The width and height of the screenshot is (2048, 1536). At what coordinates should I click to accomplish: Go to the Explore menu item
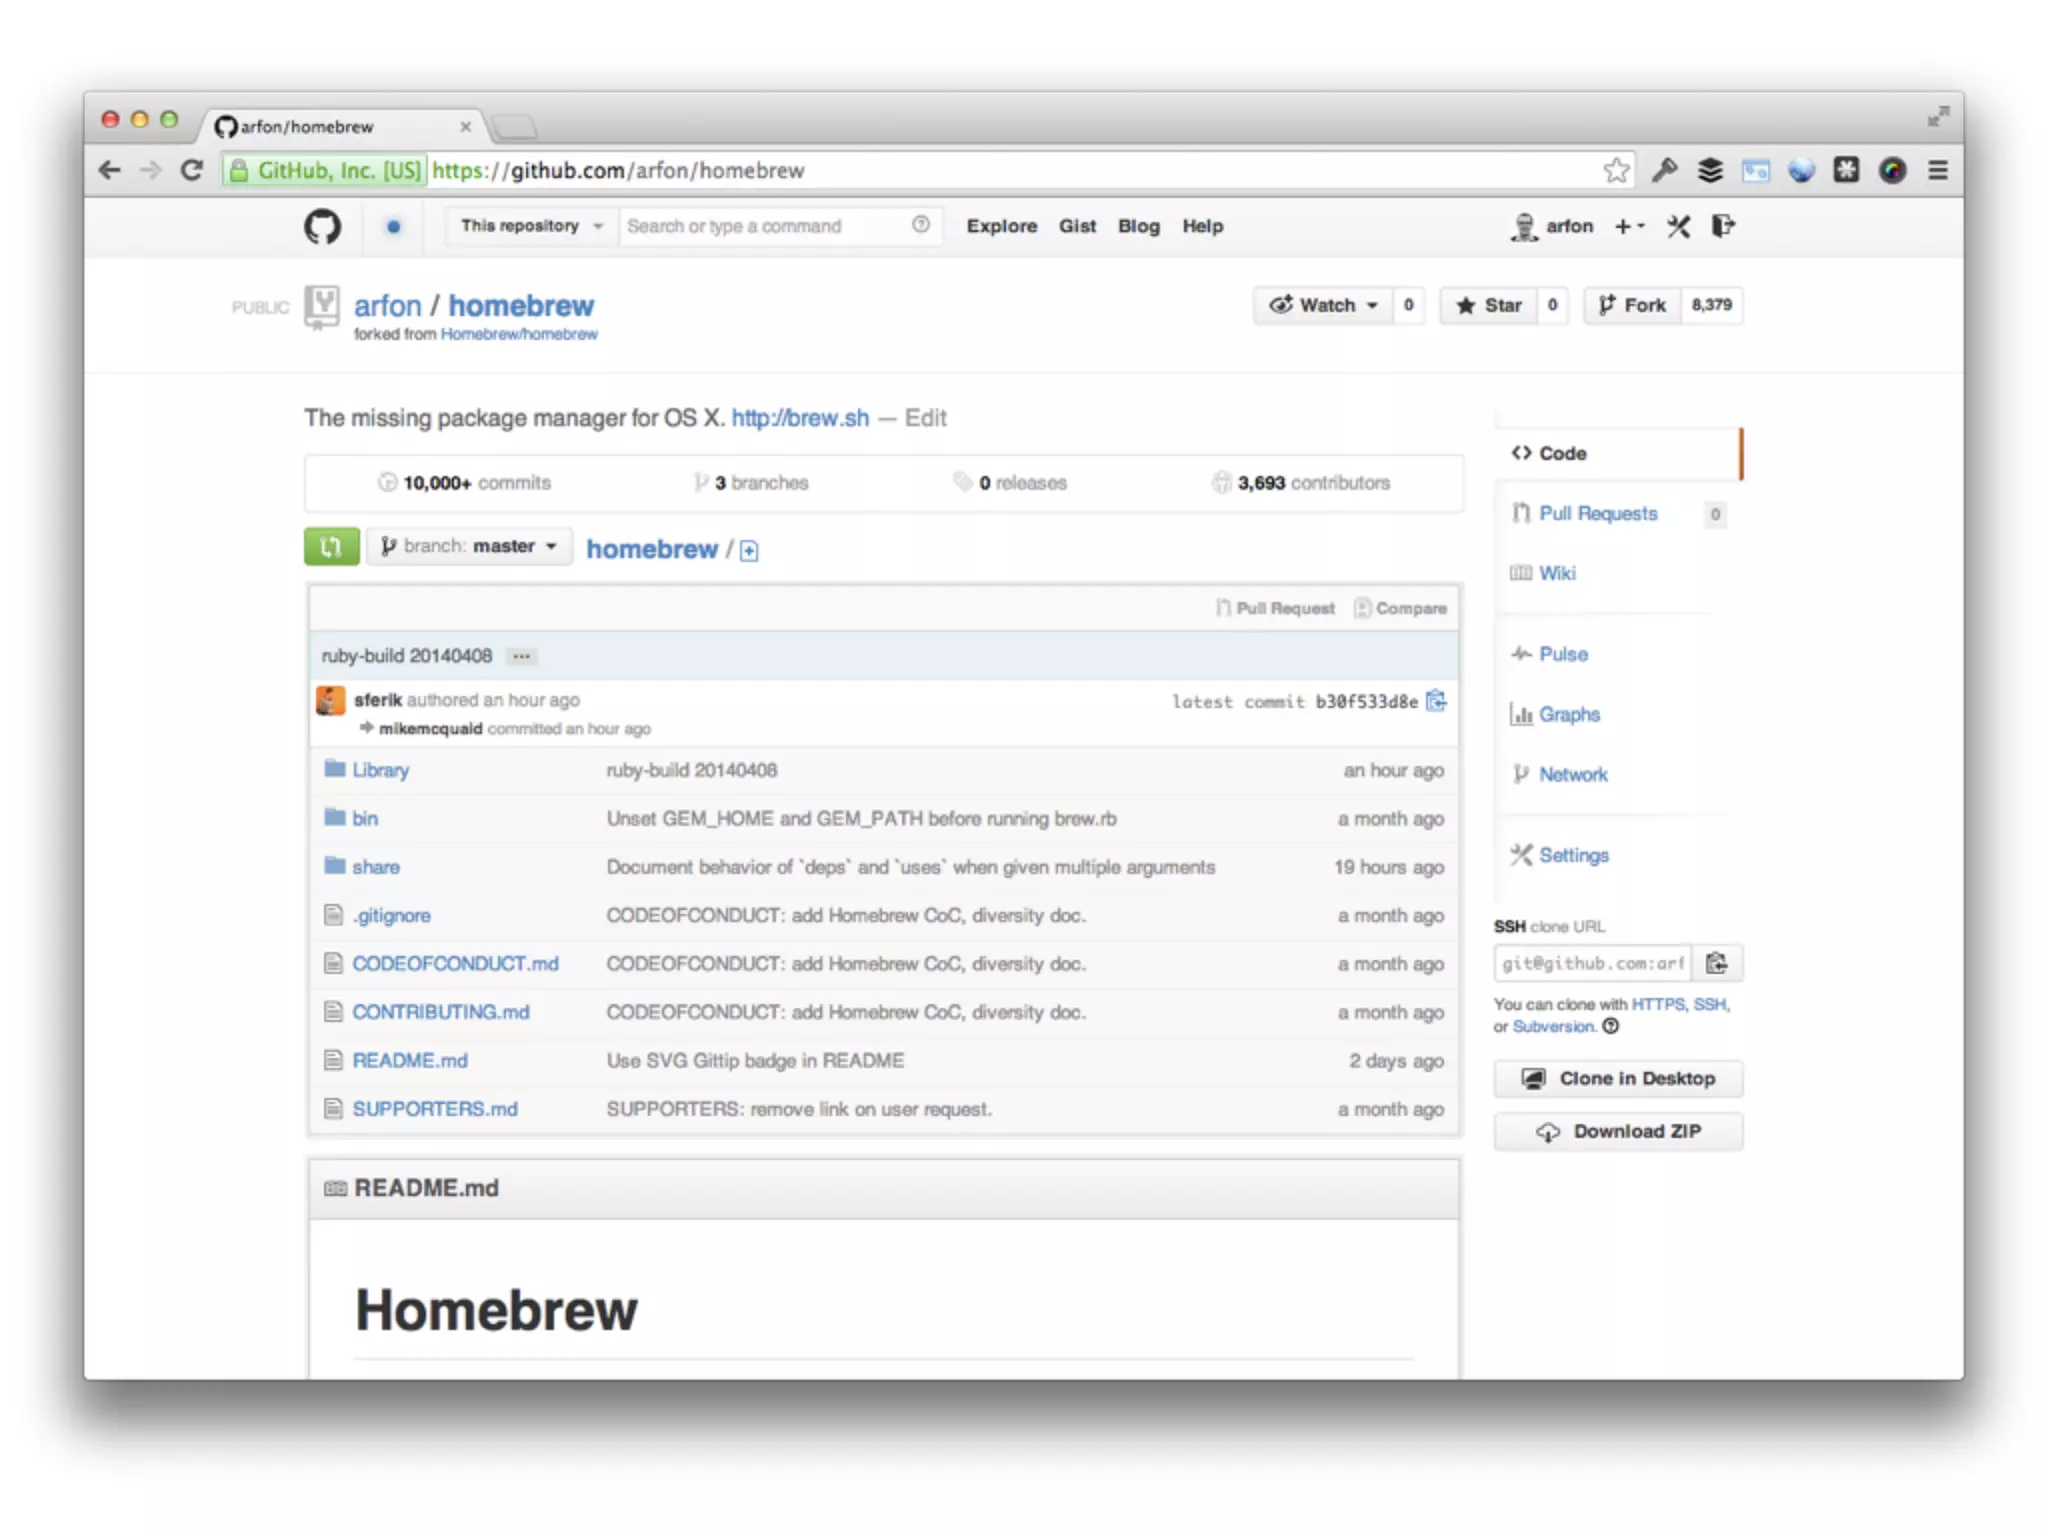coord(1001,227)
